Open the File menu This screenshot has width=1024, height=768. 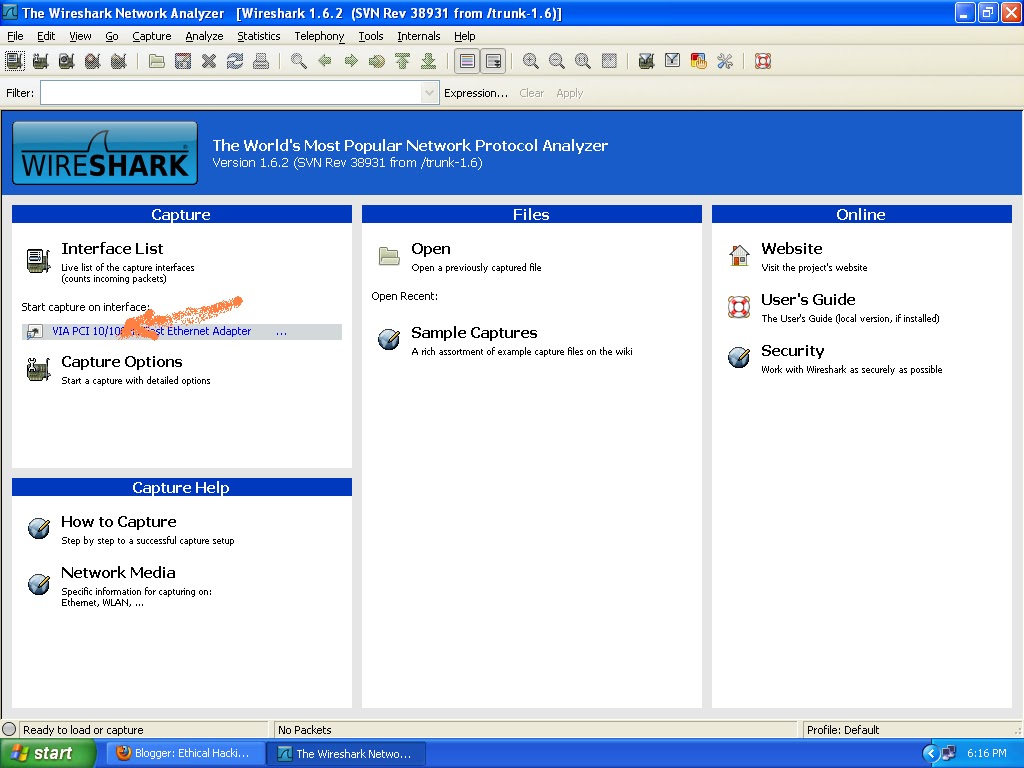[x=15, y=36]
